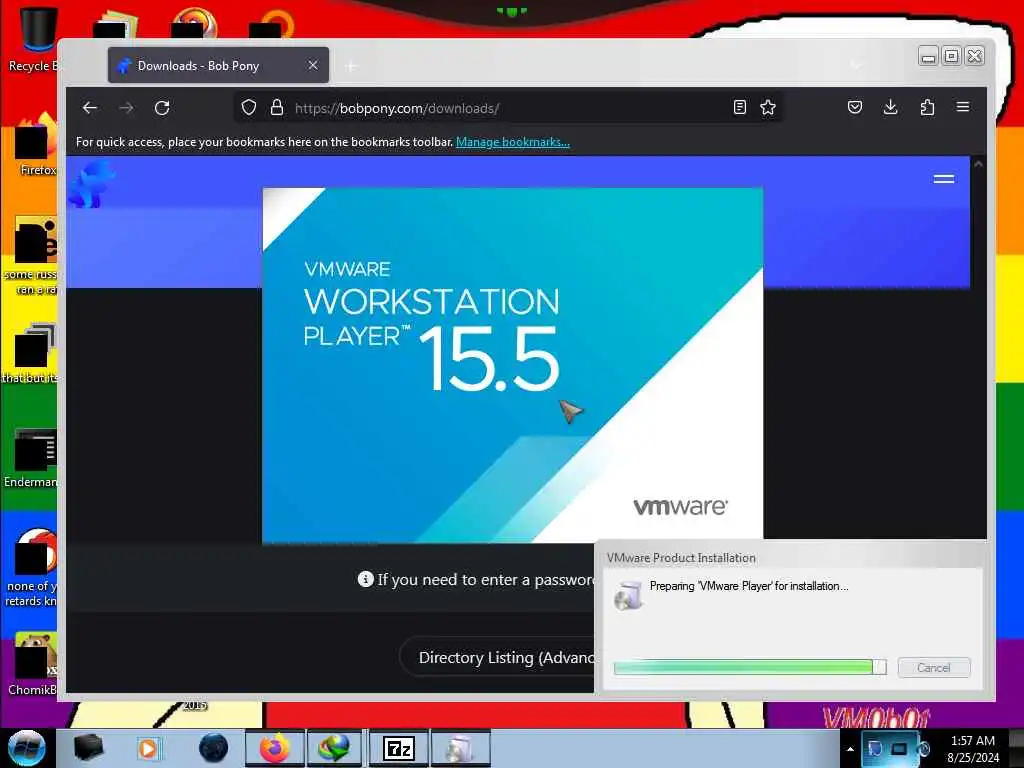View site security padlock info
Screen dimensions: 1024x768
click(277, 108)
